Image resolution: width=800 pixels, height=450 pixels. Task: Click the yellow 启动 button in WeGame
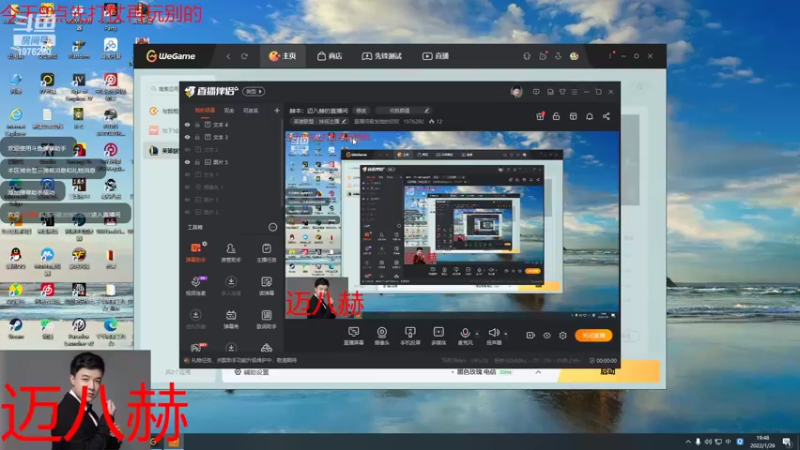click(x=608, y=371)
